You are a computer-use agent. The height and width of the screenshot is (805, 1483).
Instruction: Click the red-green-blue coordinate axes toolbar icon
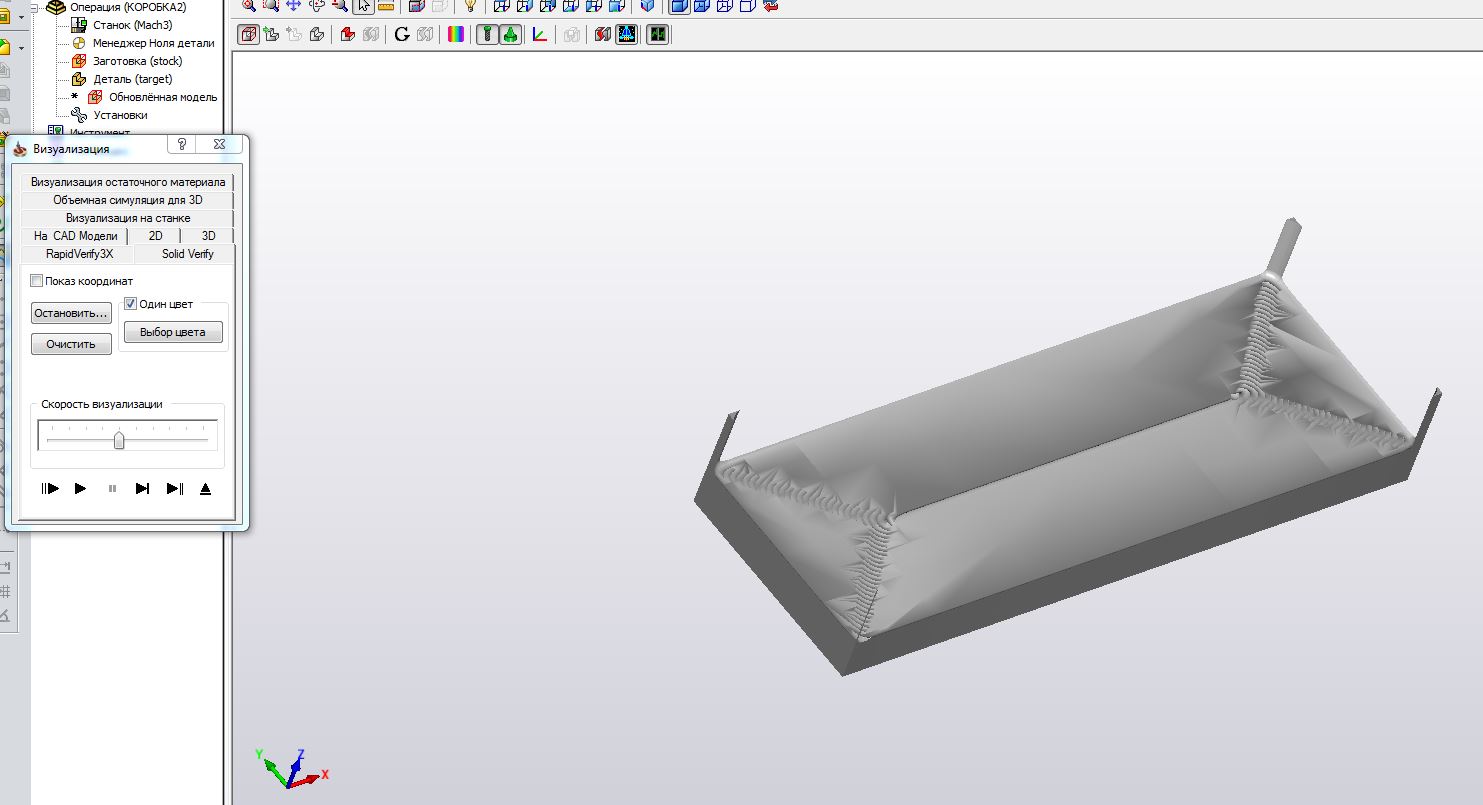[x=540, y=35]
